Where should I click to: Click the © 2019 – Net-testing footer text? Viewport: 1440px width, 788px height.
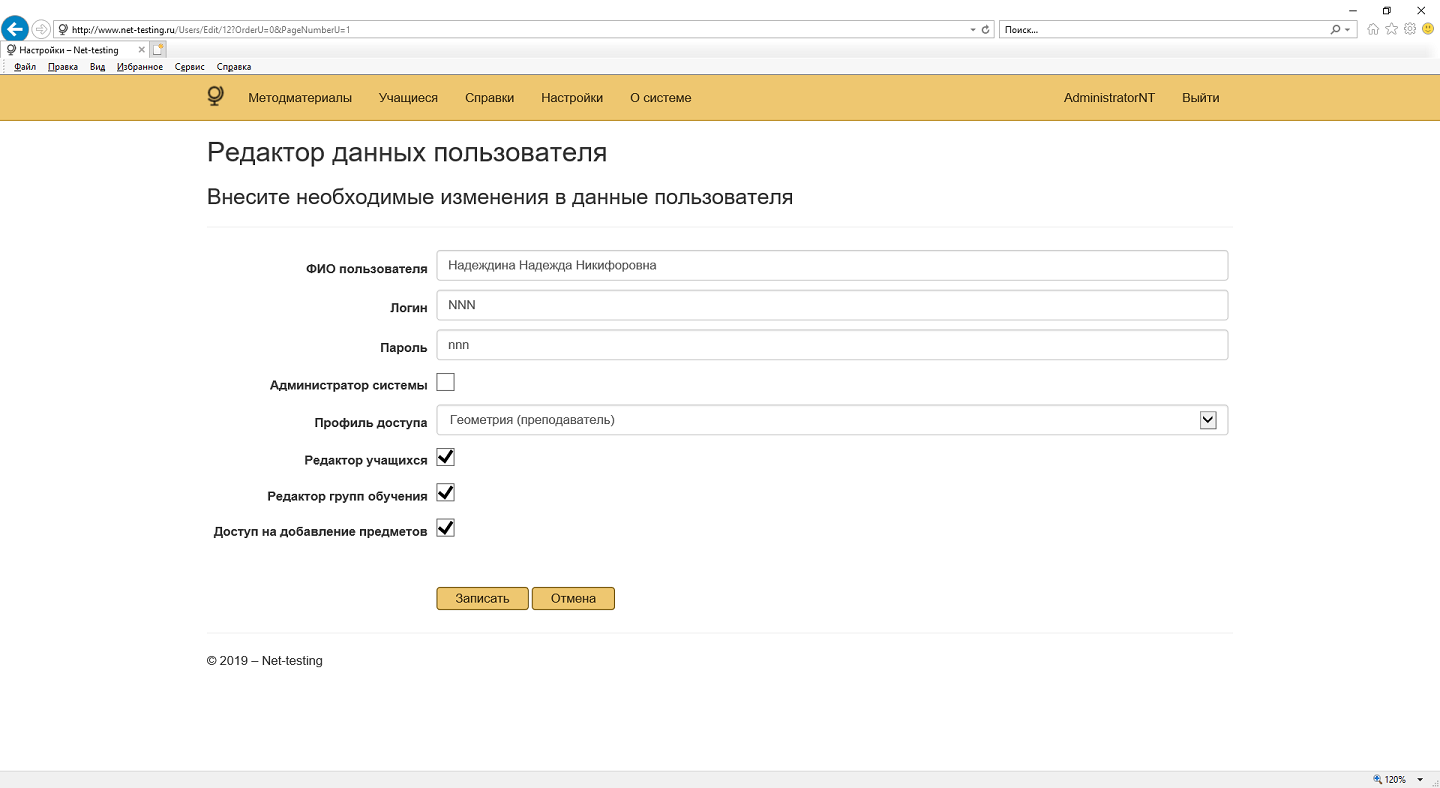(x=265, y=661)
